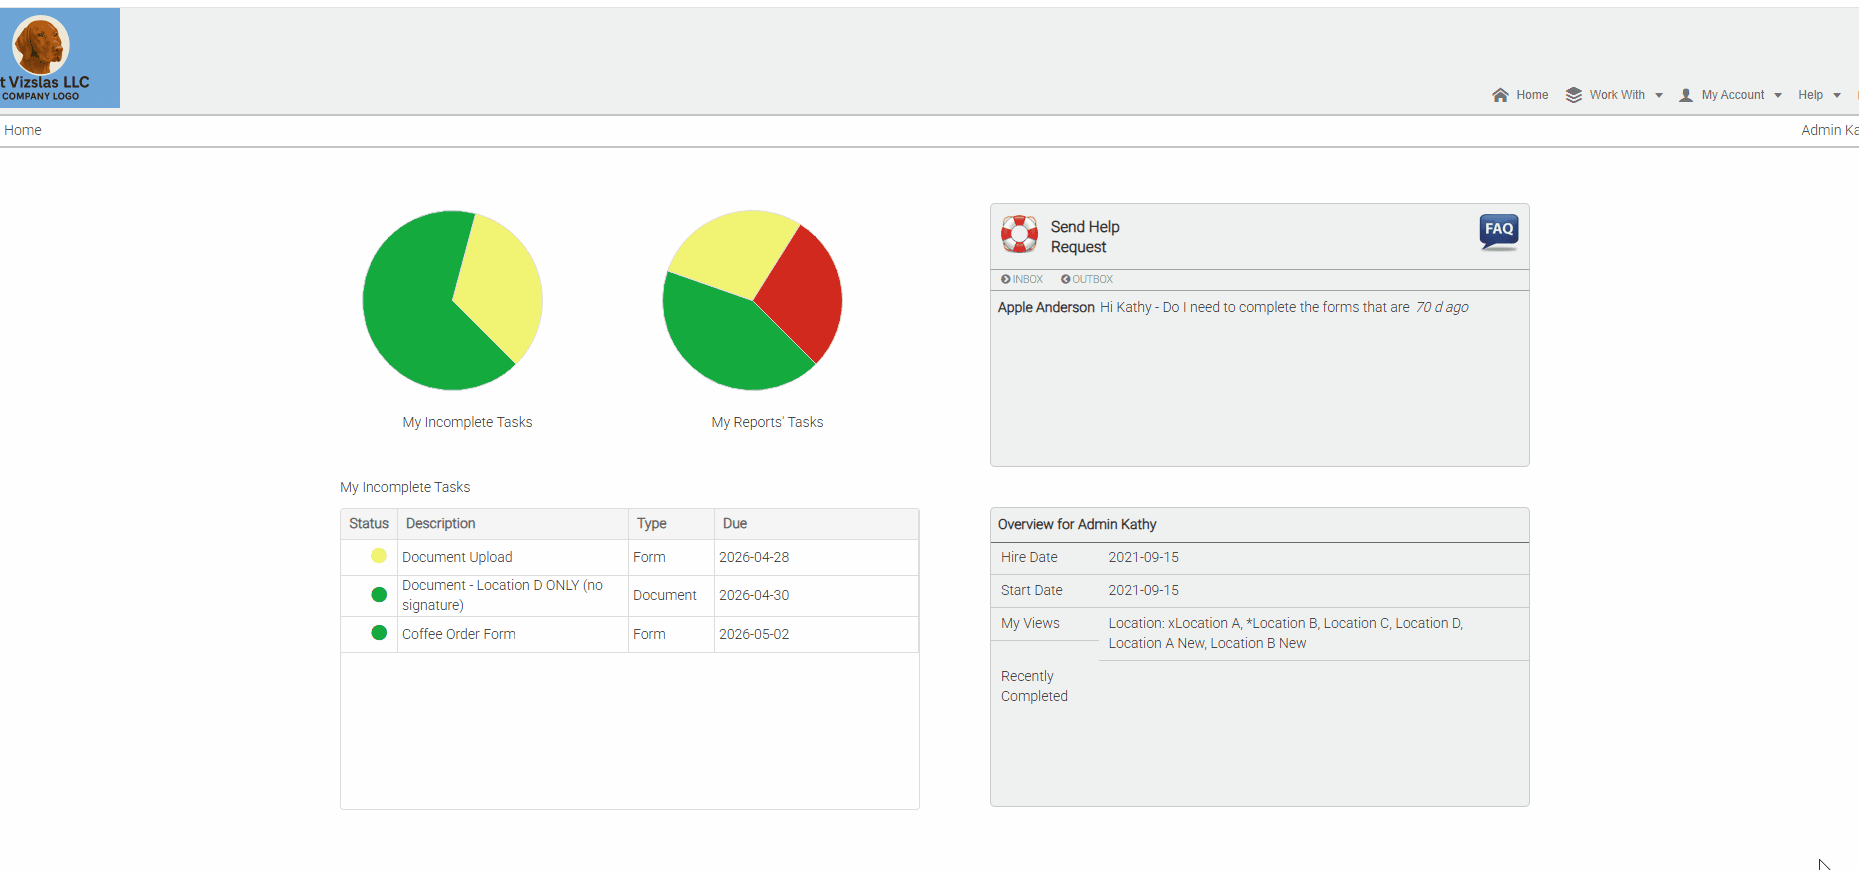This screenshot has height=870, width=1859.
Task: Sort by the Due column header
Action: pos(816,523)
